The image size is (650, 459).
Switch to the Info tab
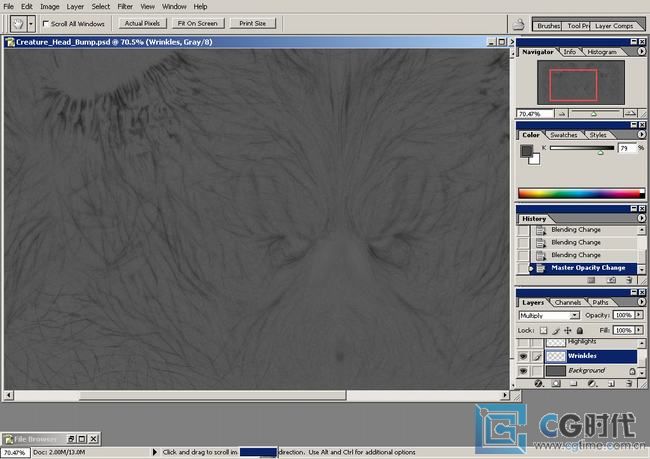pos(570,52)
